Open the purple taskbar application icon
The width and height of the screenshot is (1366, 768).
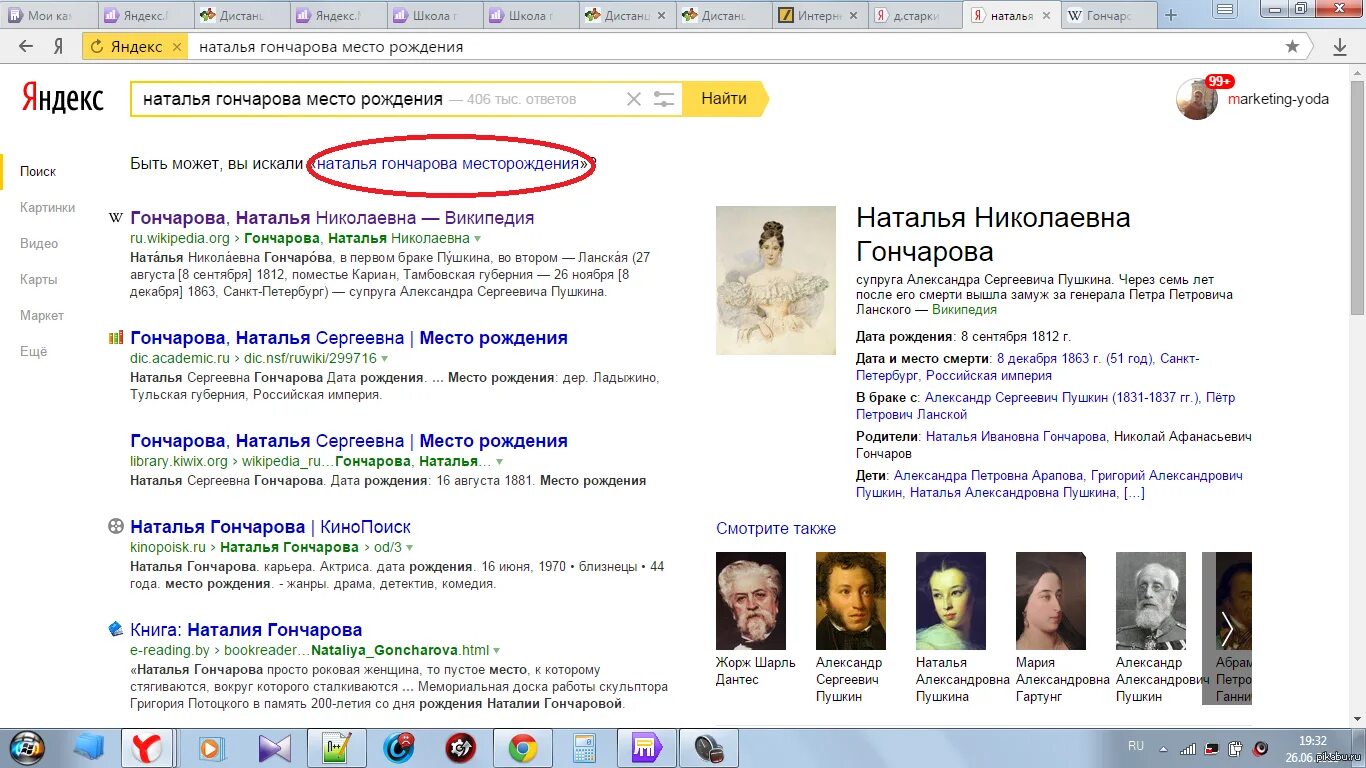point(646,747)
